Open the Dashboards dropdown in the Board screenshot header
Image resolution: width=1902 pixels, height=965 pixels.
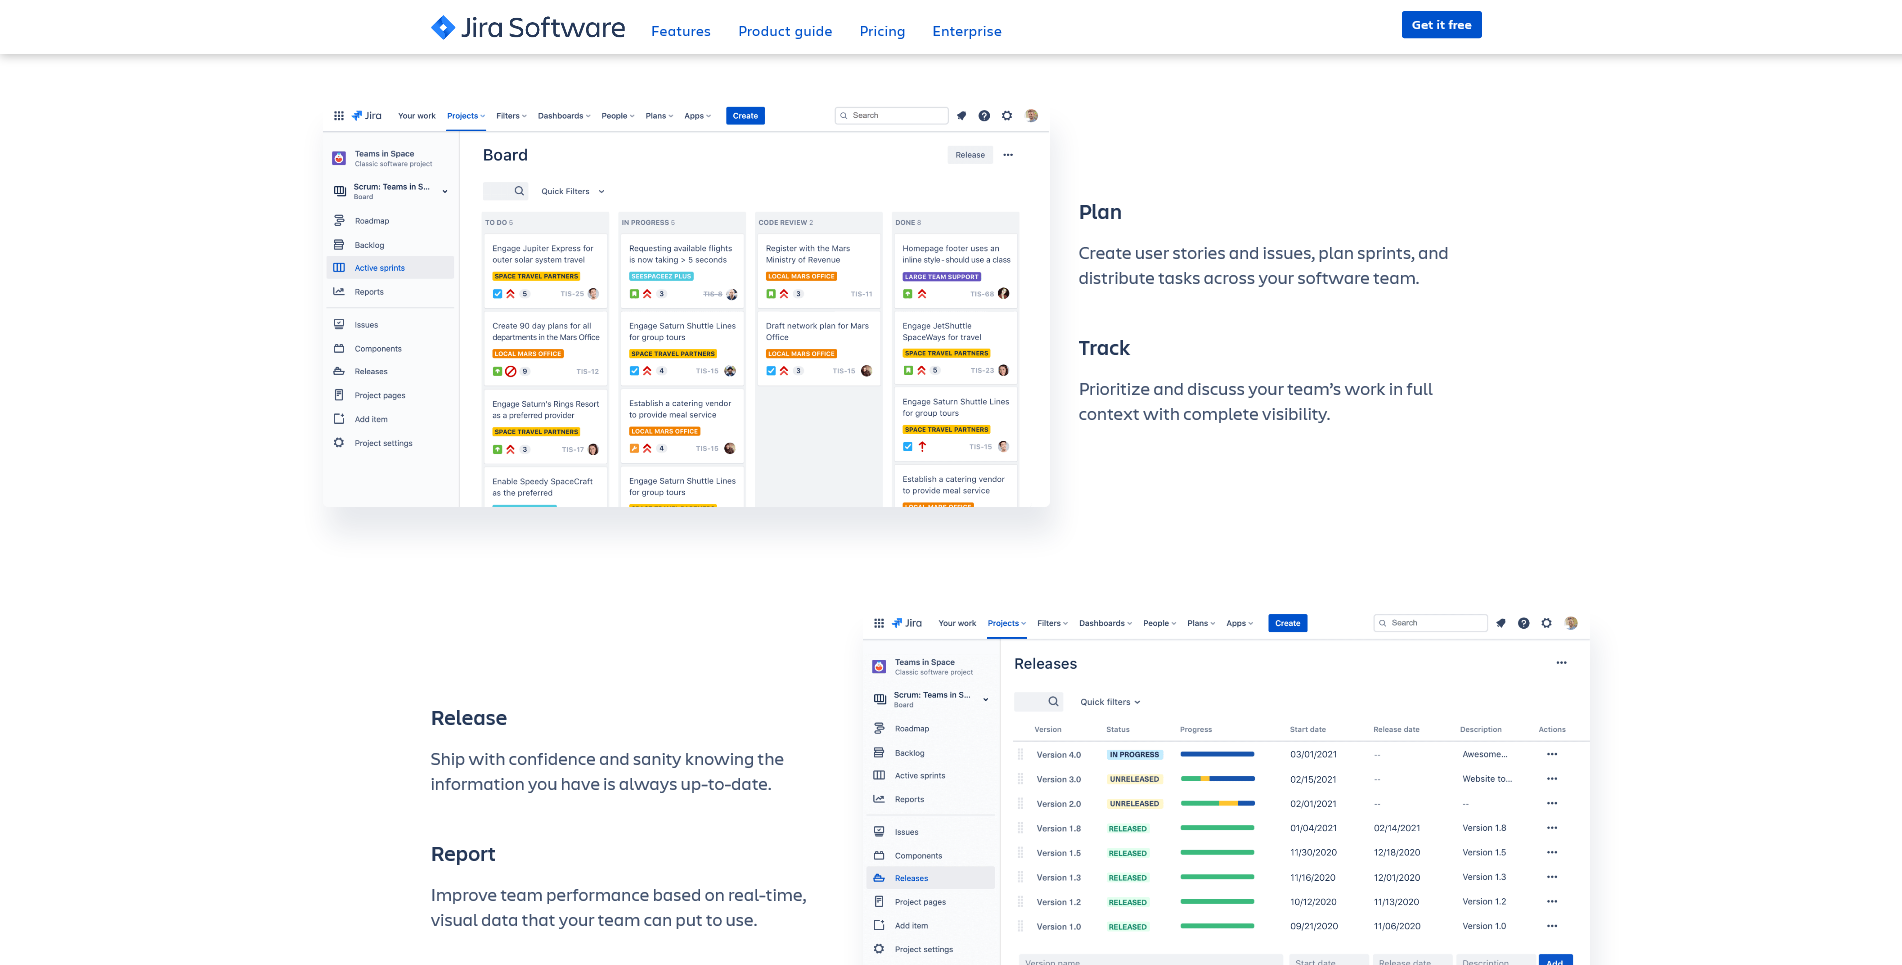coord(564,116)
